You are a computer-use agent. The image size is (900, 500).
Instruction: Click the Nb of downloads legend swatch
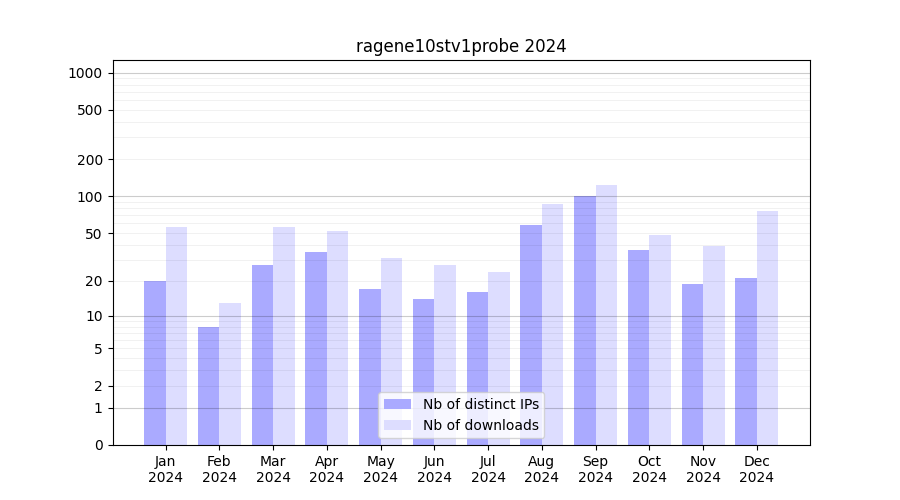click(x=398, y=425)
